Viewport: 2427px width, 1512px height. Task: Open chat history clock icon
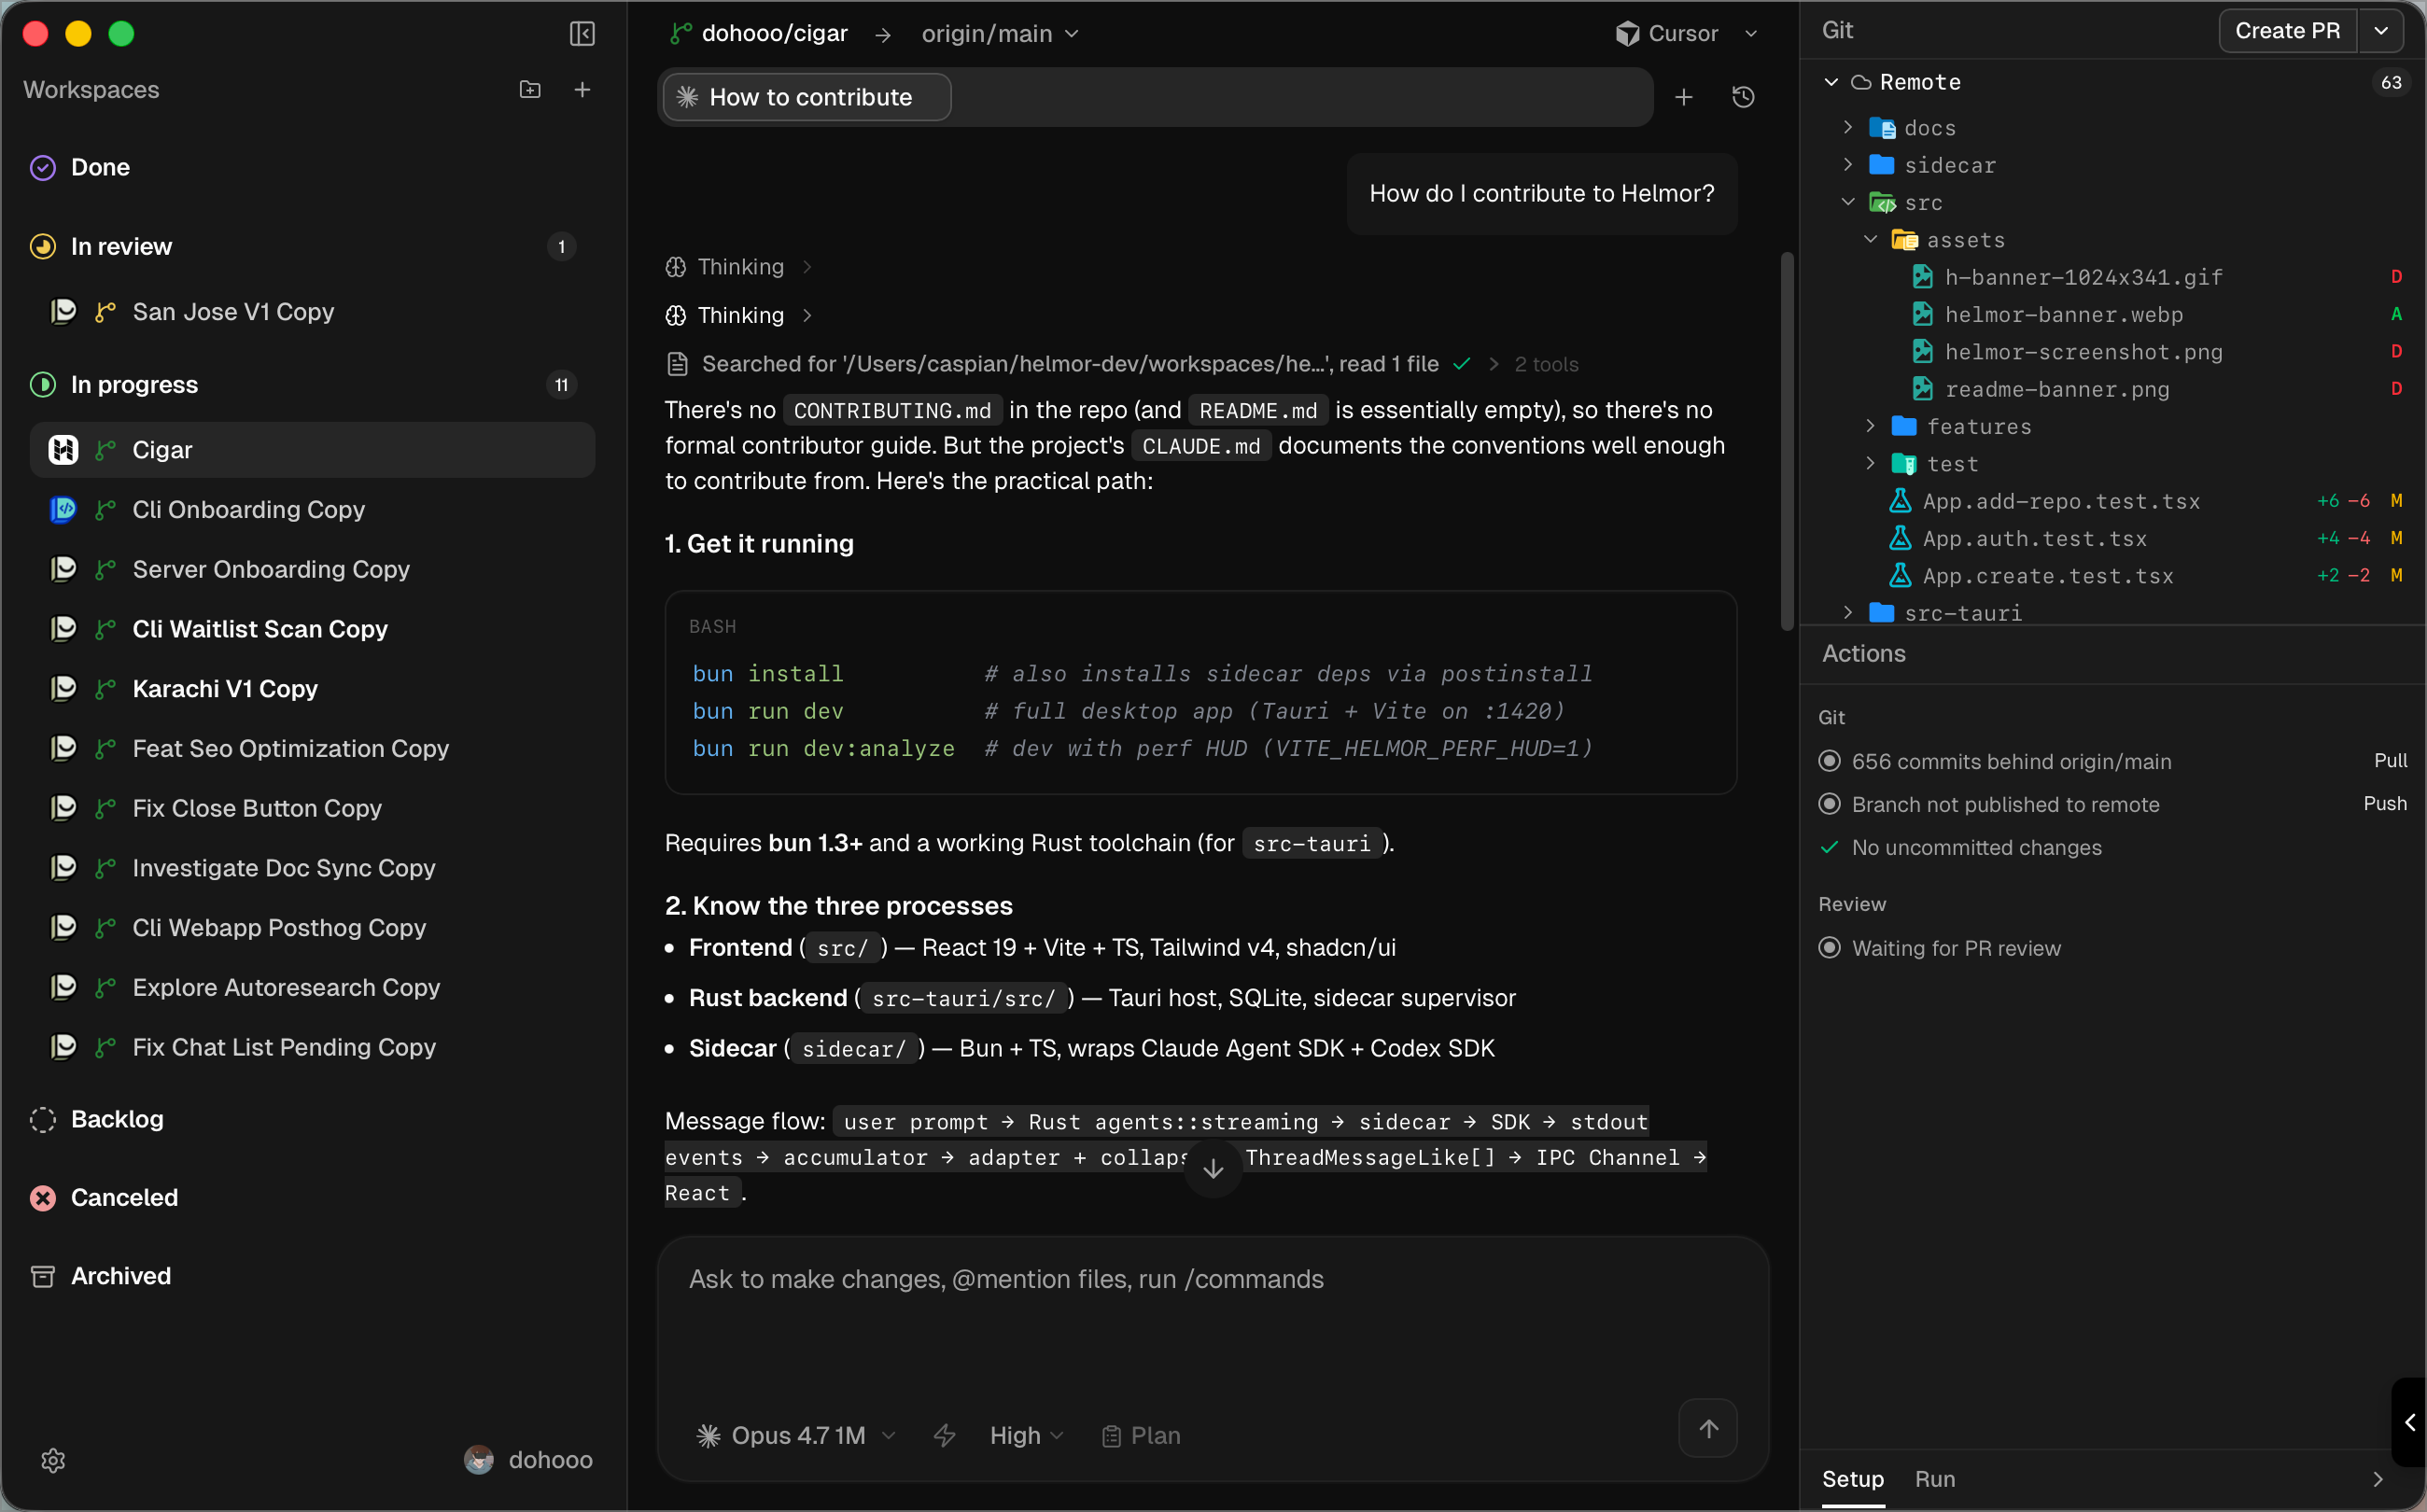[1743, 97]
